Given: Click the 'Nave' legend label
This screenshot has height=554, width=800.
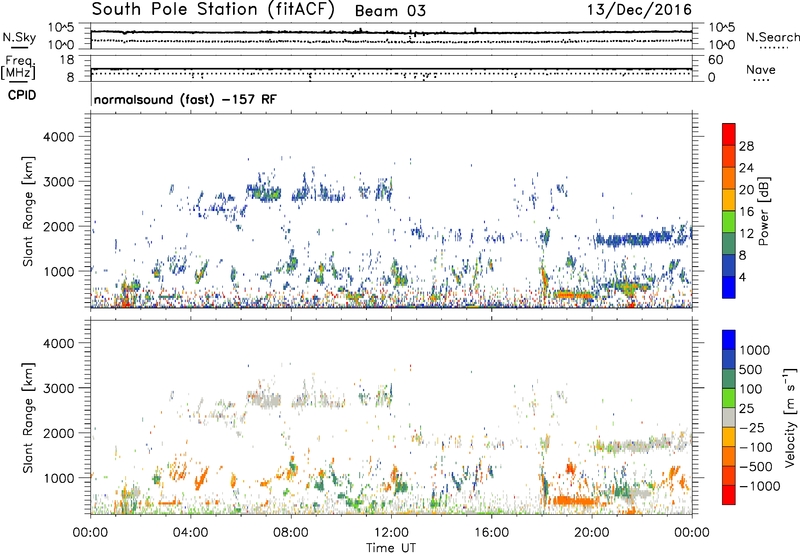Looking at the screenshot, I should 761,70.
